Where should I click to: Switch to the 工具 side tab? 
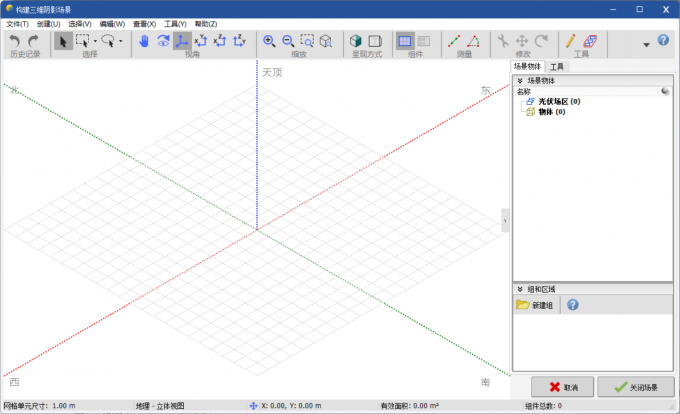(557, 67)
